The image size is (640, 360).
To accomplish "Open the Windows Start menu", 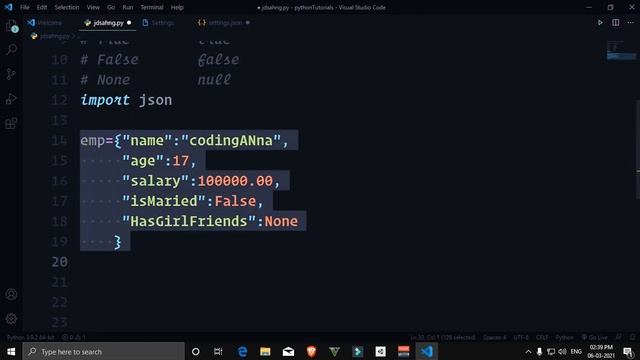I will [11, 351].
